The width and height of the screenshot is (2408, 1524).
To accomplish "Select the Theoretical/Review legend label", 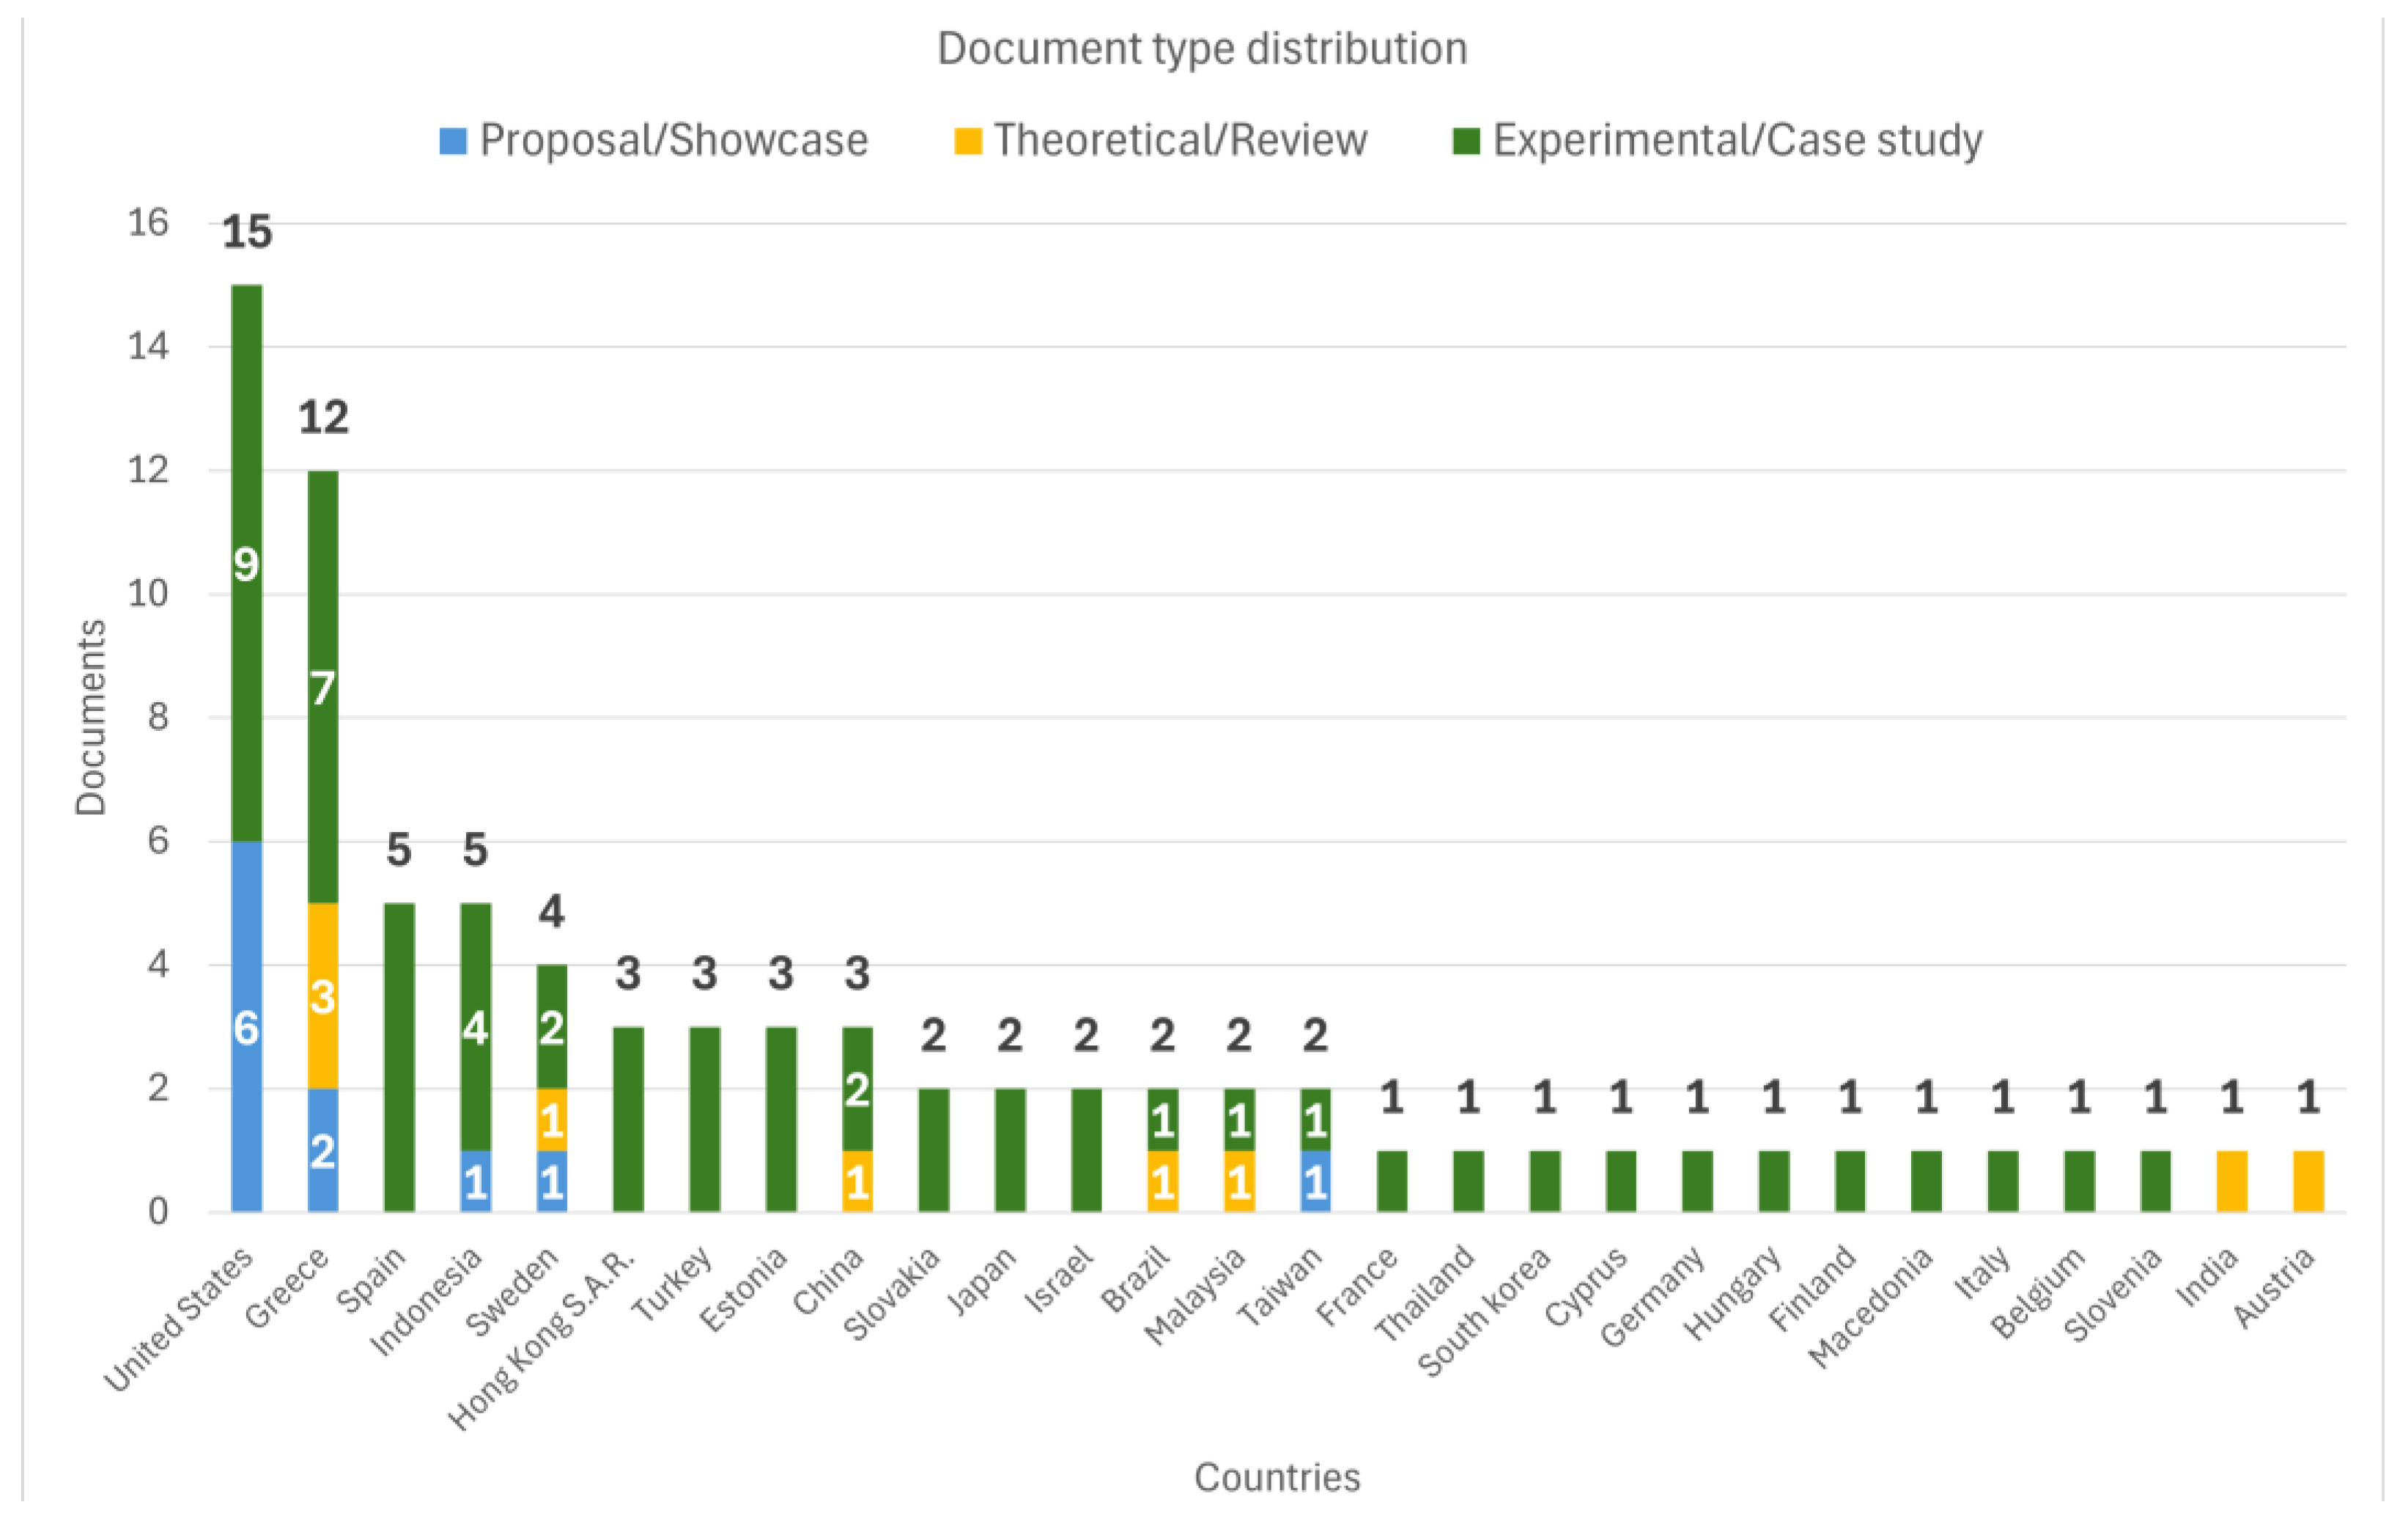I will point(1180,140).
